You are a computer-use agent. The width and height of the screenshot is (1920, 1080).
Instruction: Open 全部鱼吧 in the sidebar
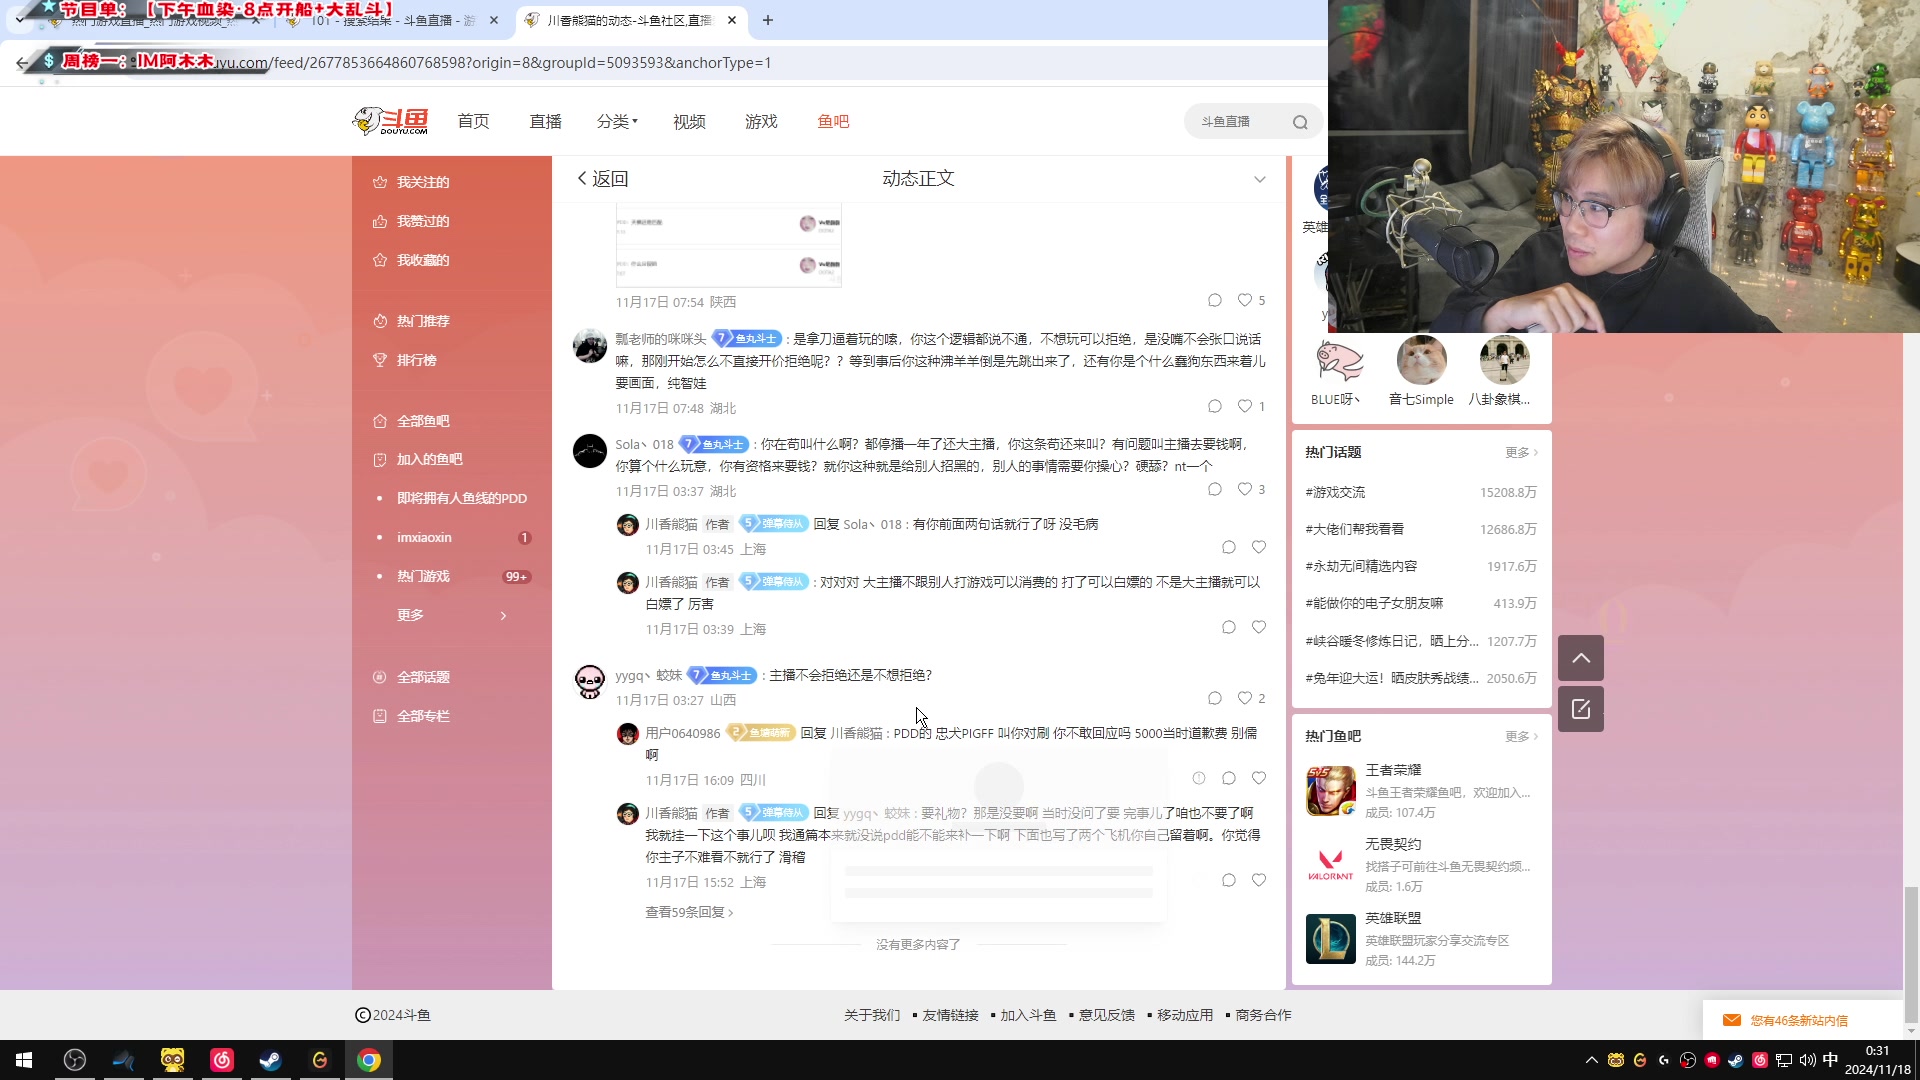[422, 421]
